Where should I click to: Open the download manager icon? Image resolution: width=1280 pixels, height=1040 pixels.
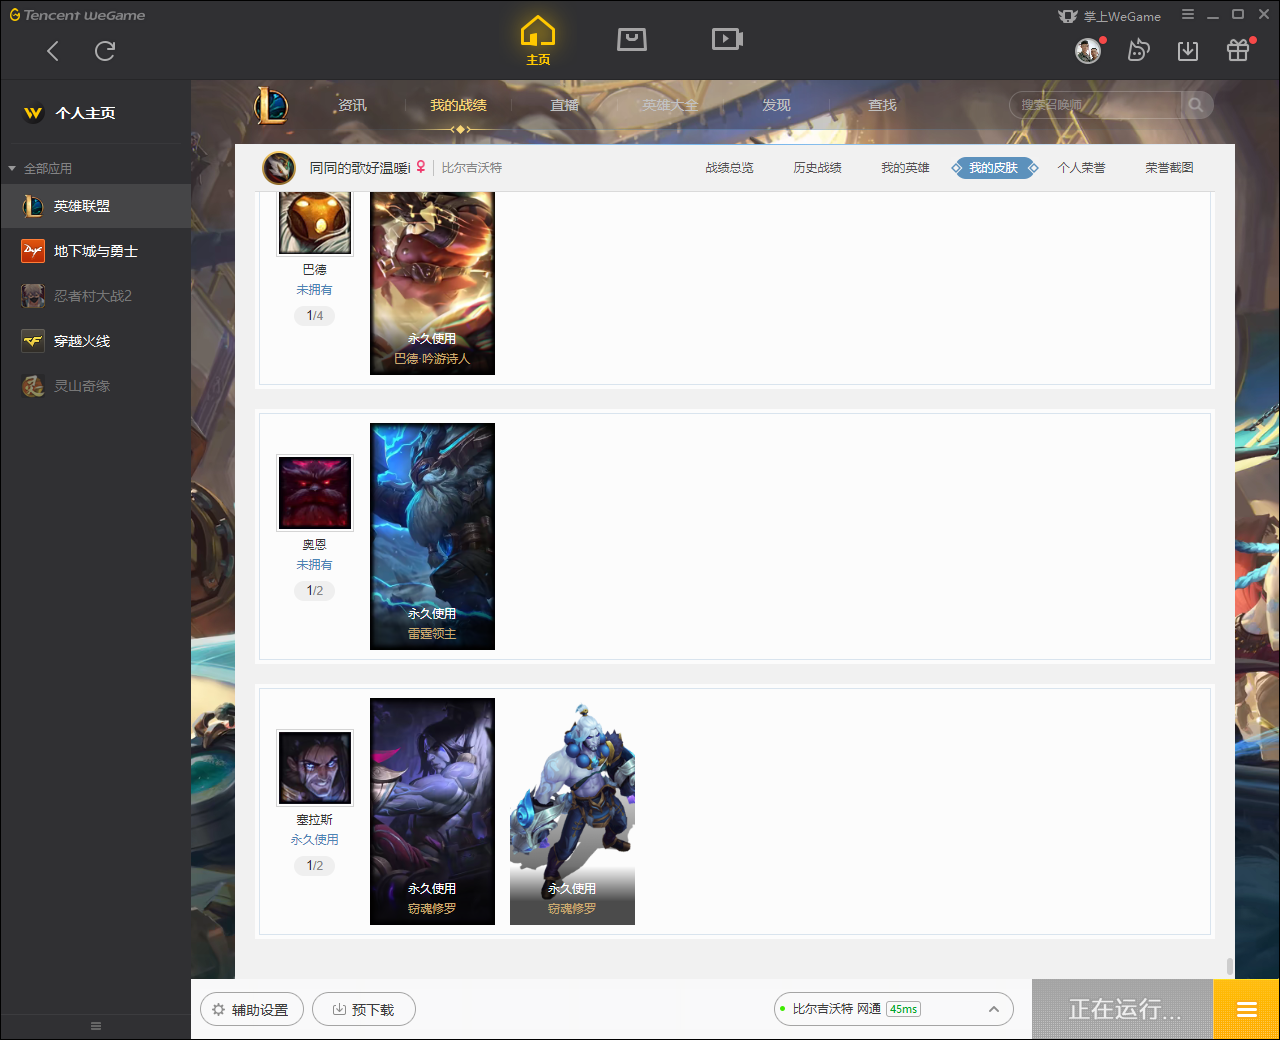pos(1188,51)
